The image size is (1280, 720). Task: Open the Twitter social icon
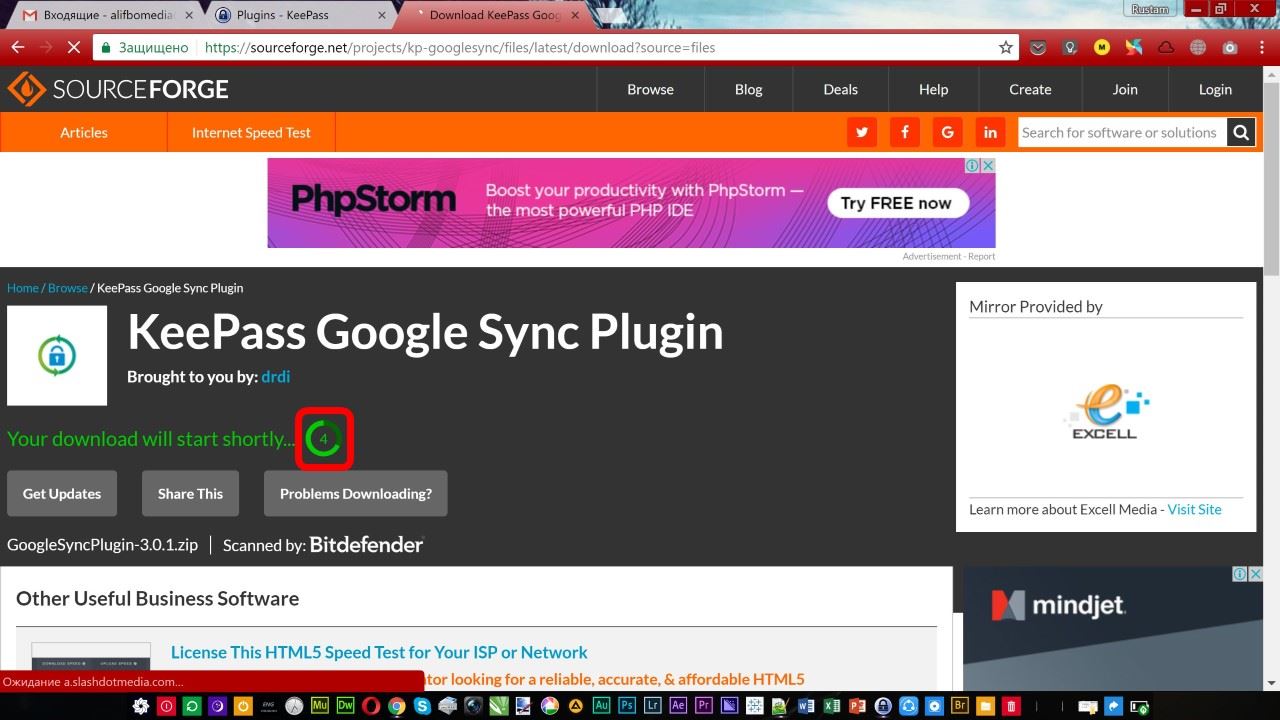(x=862, y=132)
